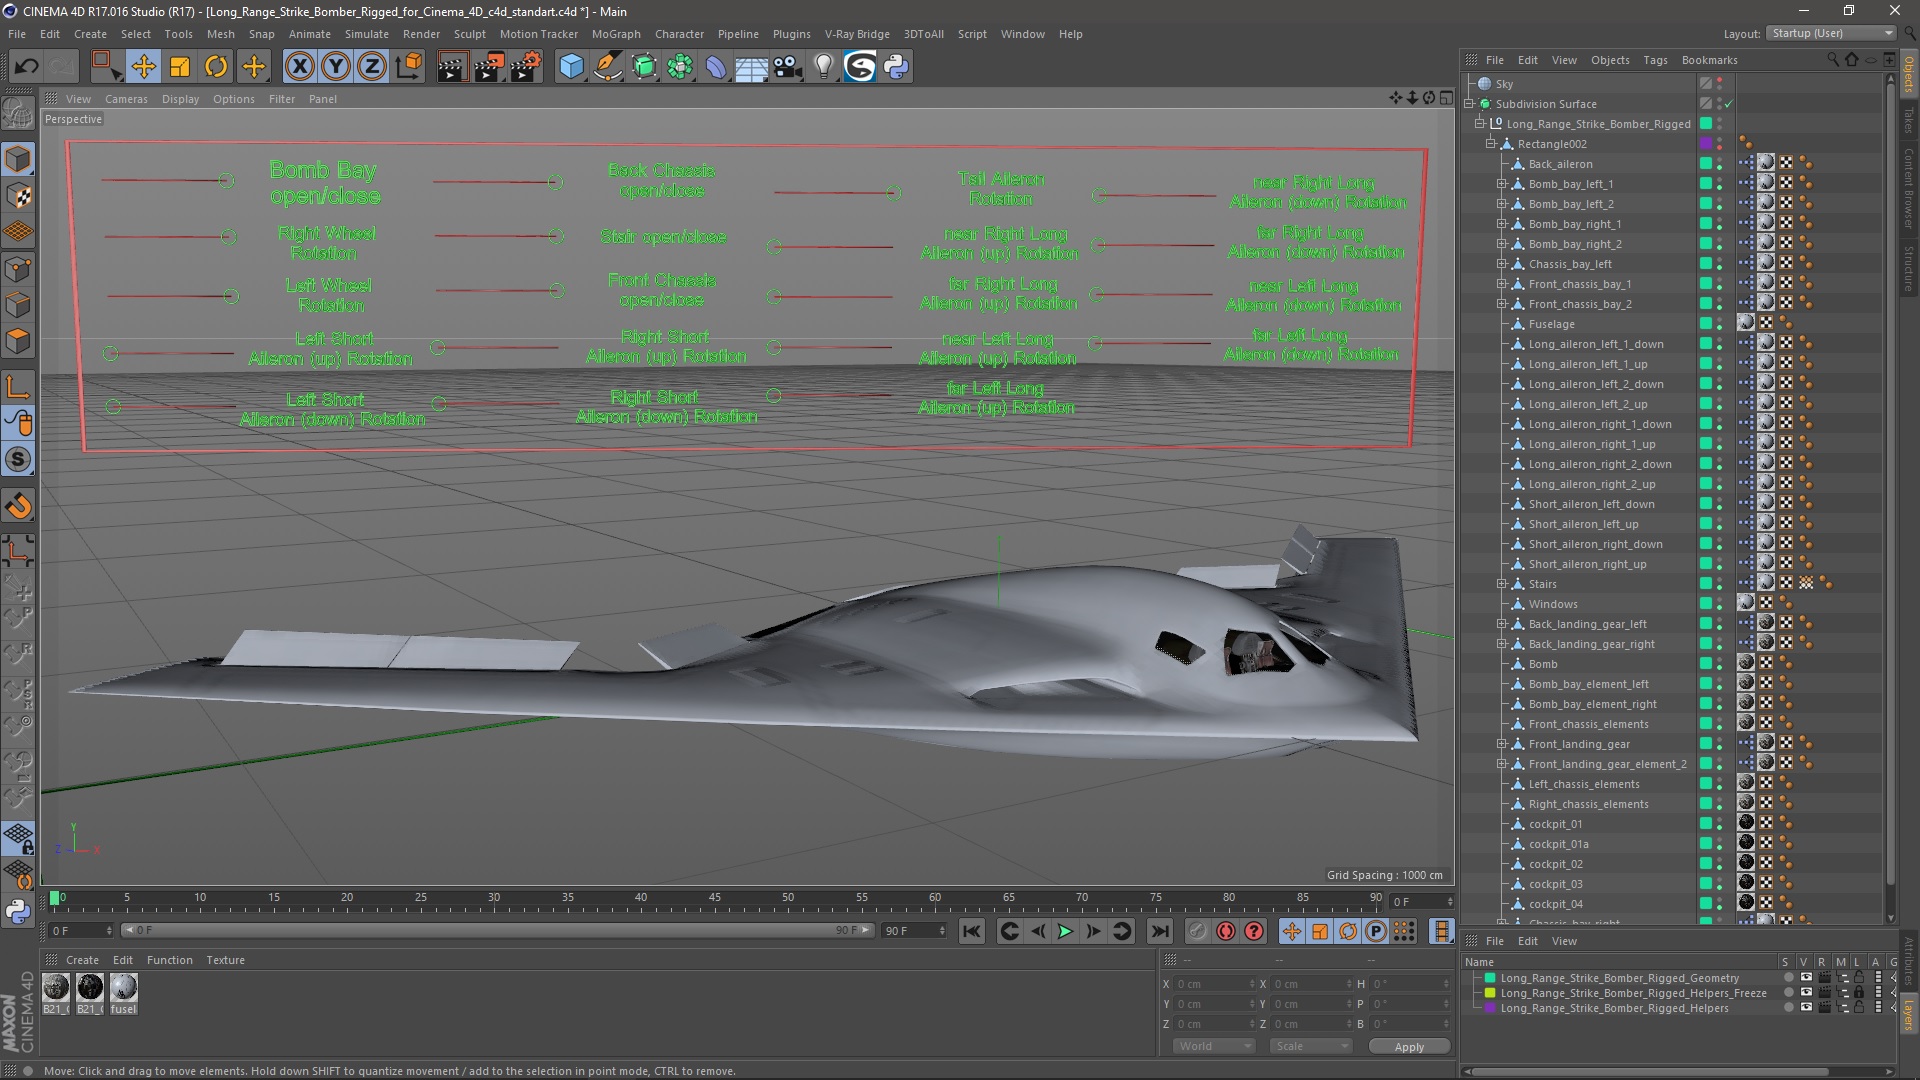The image size is (1920, 1080).
Task: Open Object Manager Tags menu
Action: 1655,60
